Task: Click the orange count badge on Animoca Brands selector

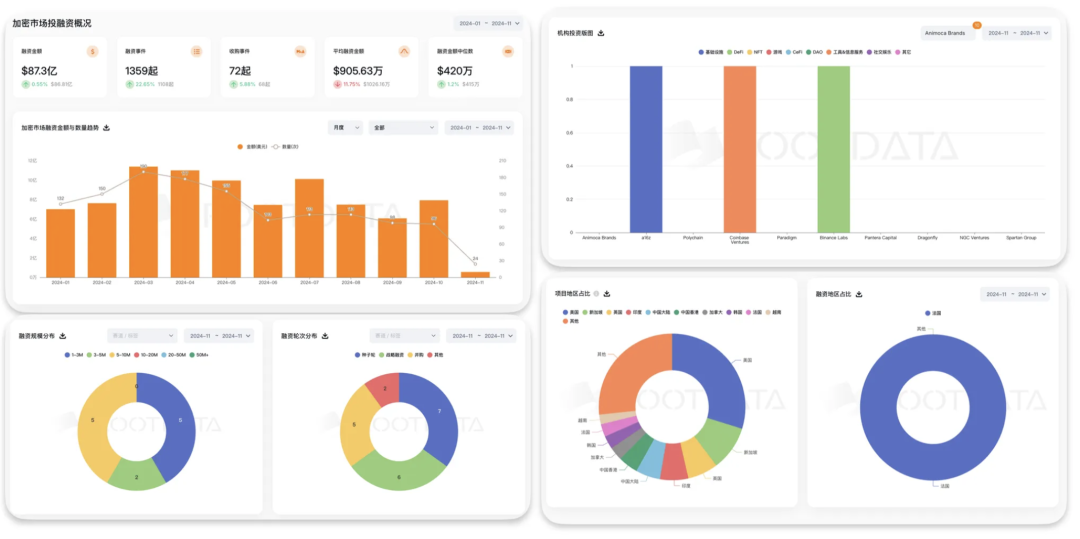Action: pos(977,25)
